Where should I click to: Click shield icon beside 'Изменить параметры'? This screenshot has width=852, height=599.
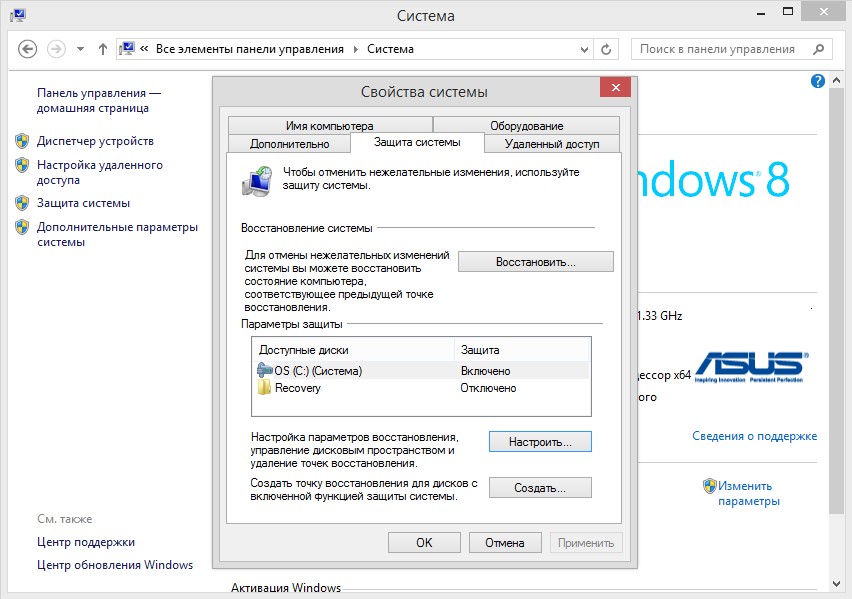click(710, 485)
